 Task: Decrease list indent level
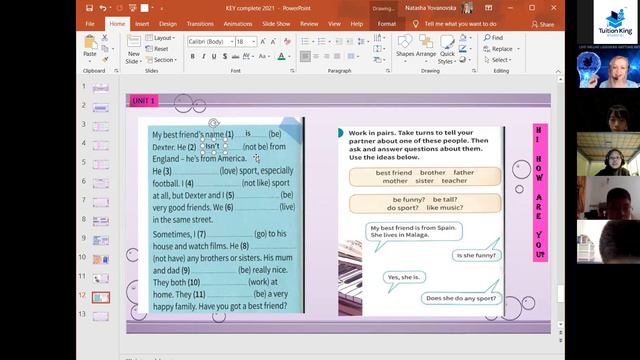coord(339,42)
